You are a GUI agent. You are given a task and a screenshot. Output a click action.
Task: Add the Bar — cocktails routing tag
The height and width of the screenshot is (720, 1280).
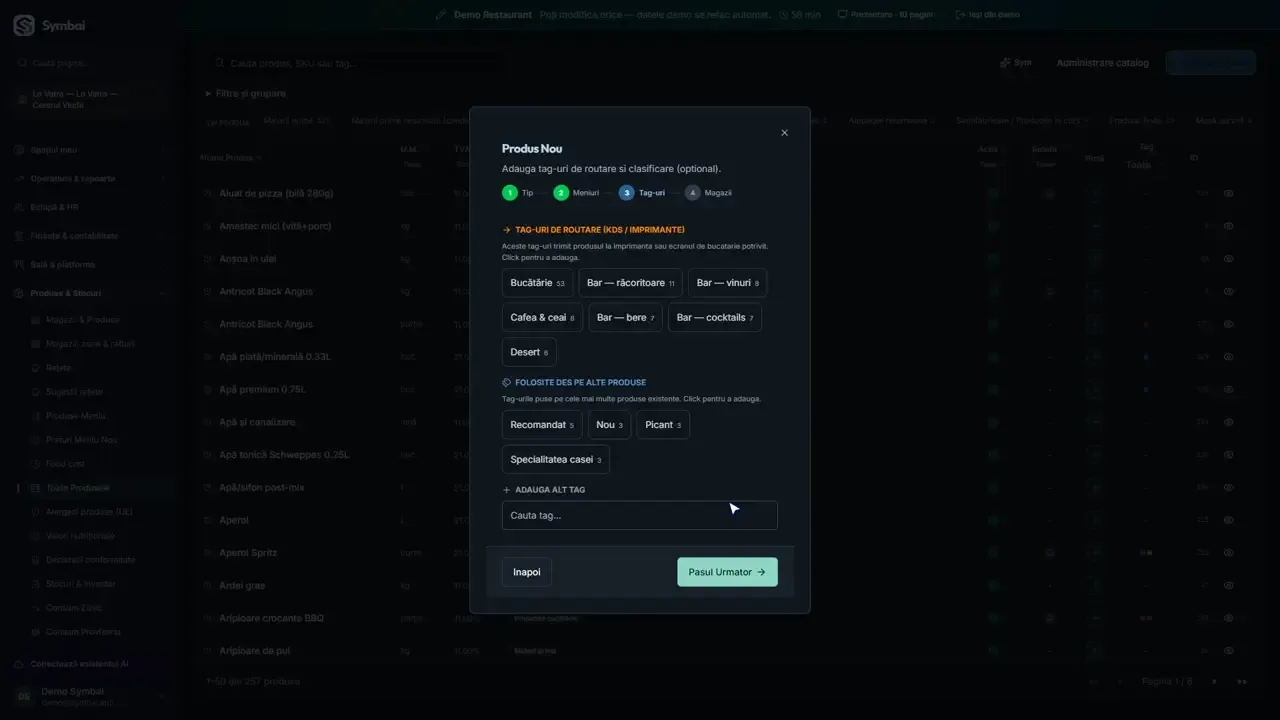(715, 318)
